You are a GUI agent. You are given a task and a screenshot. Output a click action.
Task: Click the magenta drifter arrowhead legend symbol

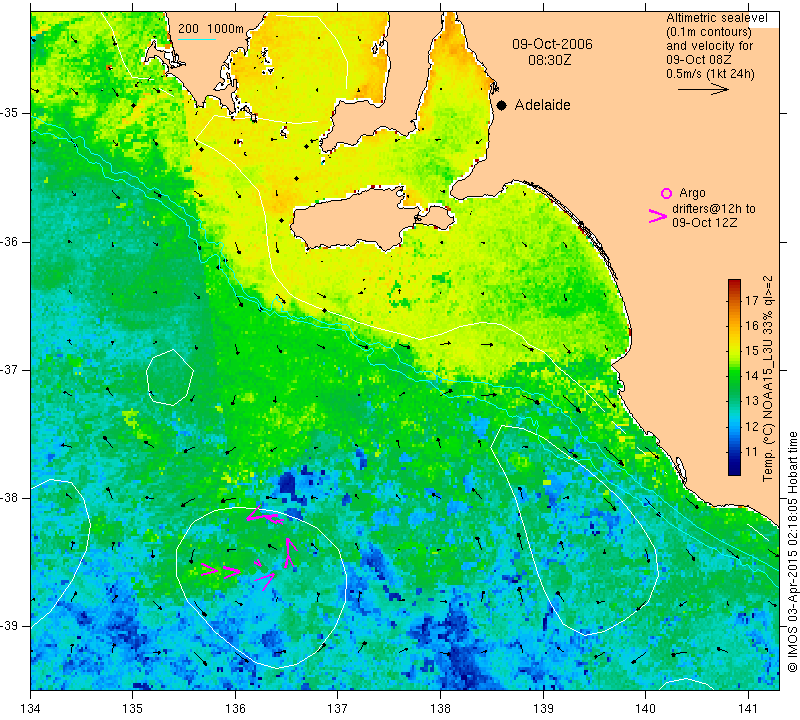click(x=658, y=216)
